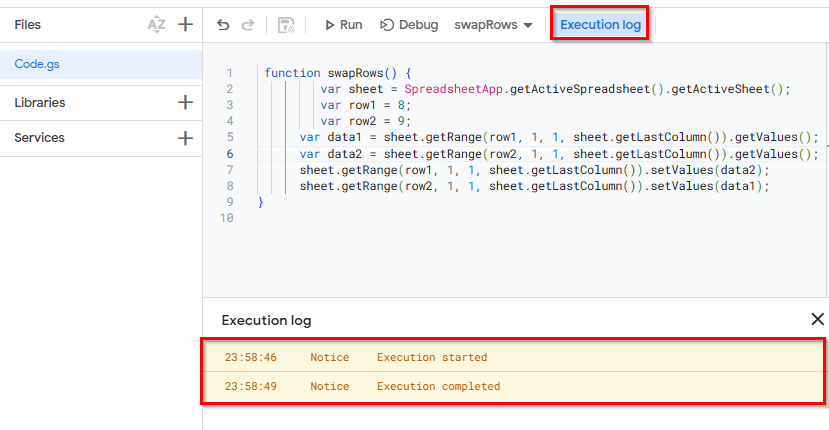The width and height of the screenshot is (829, 430).
Task: Click the Libraries section label
Action: (x=40, y=102)
